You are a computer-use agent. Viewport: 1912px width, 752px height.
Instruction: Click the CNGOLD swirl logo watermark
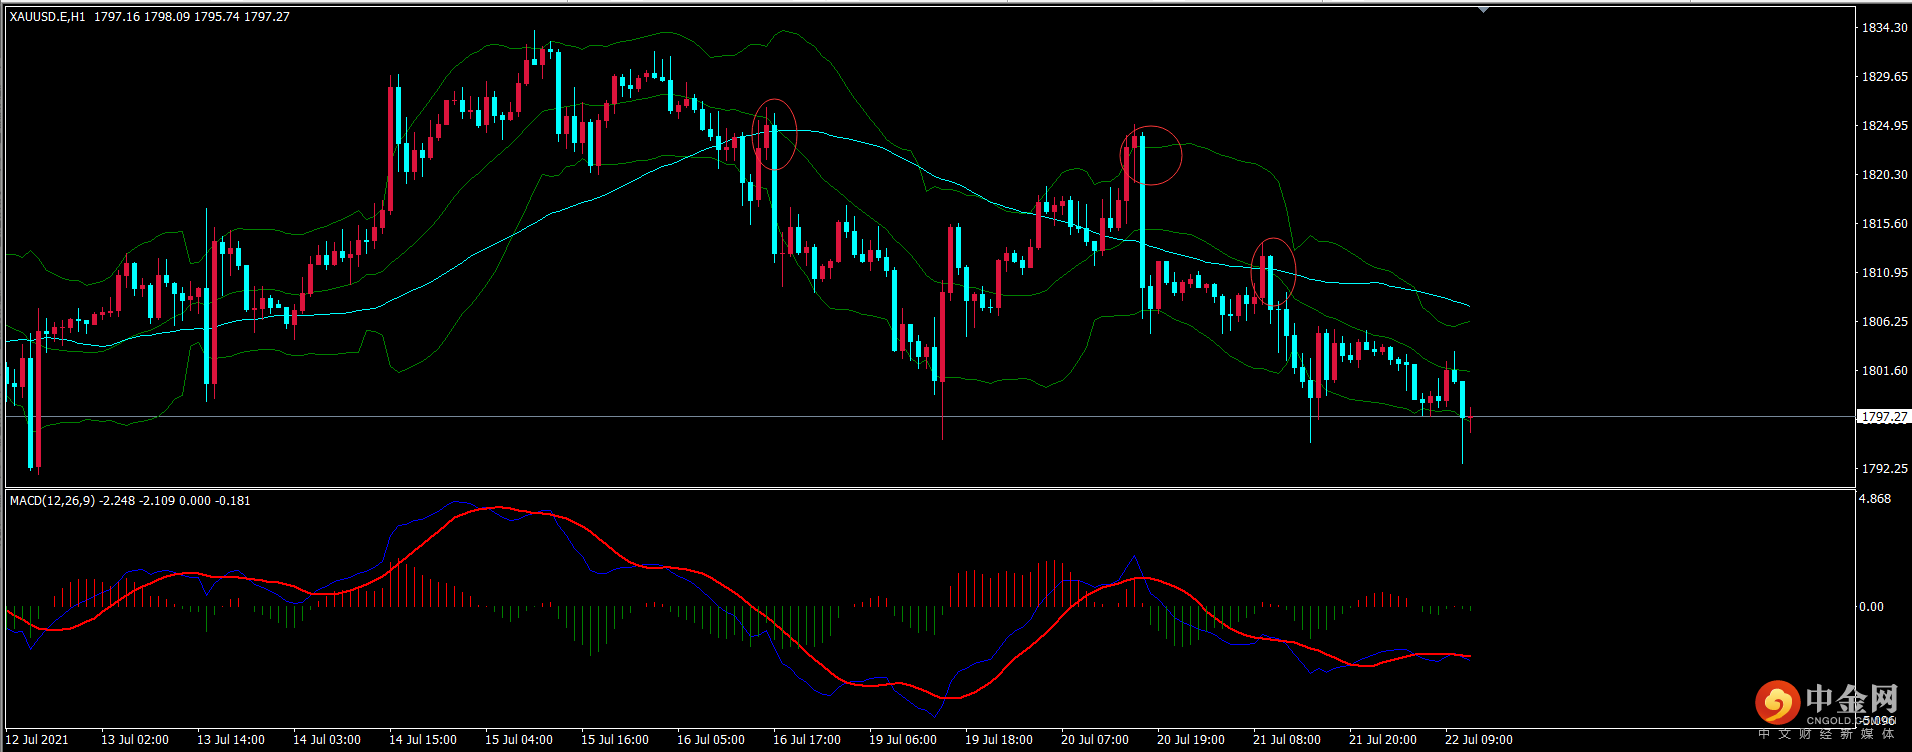1777,703
